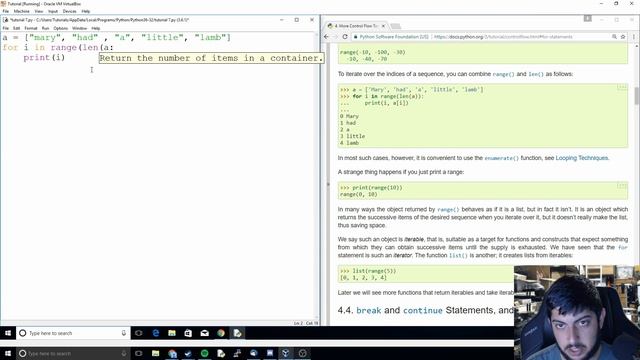Click the secure padlock icon in address bar
The height and width of the screenshot is (360, 640).
pyautogui.click(x=356, y=37)
